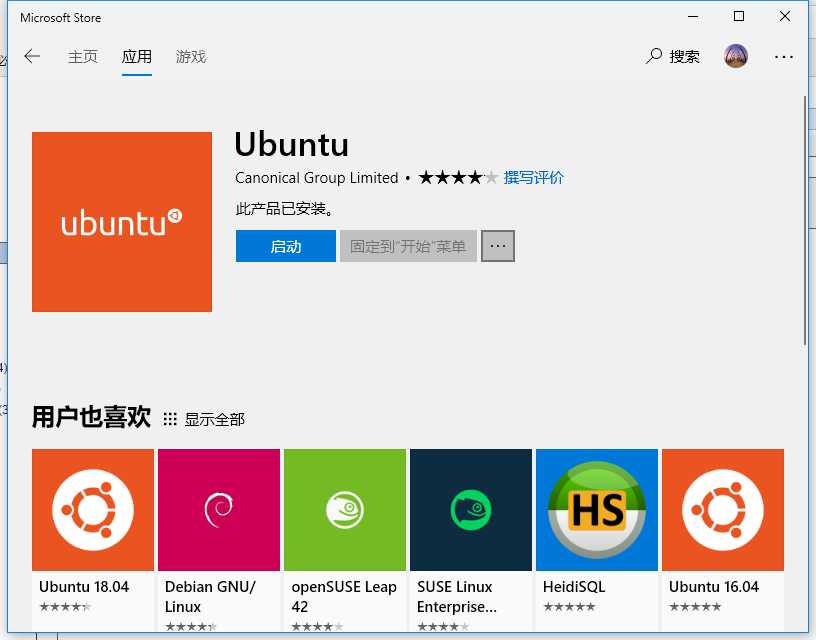Minimize the Microsoft Store window
This screenshot has height=640, width=816.
(x=693, y=17)
